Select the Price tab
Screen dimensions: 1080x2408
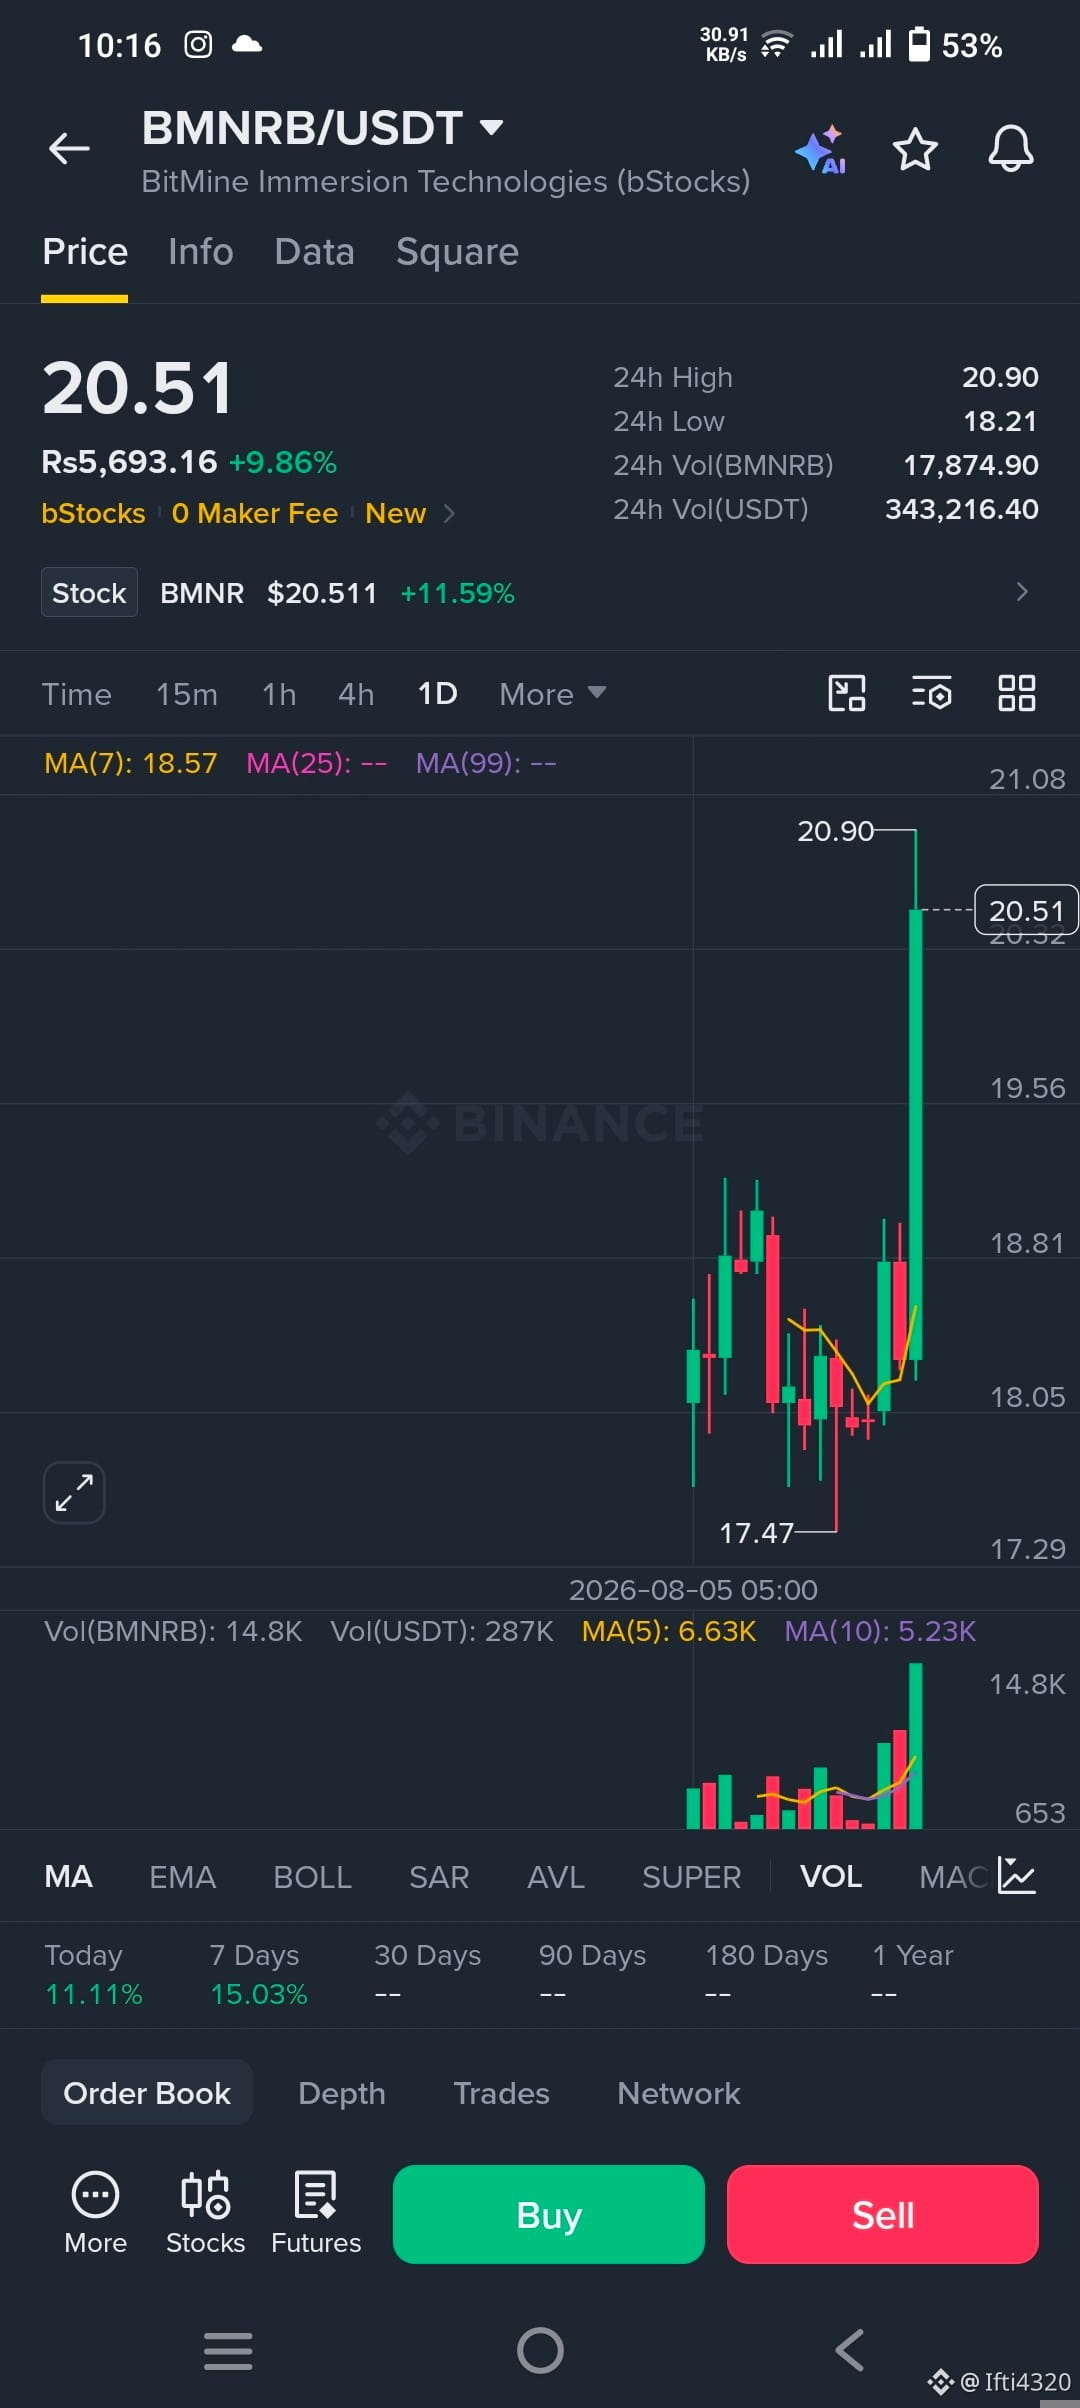pyautogui.click(x=85, y=251)
